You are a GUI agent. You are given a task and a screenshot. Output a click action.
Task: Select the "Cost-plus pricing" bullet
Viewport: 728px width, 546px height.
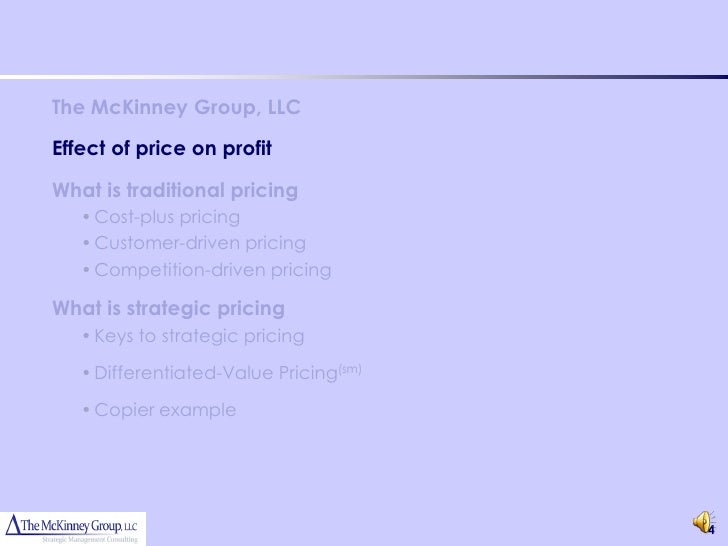pyautogui.click(x=167, y=217)
